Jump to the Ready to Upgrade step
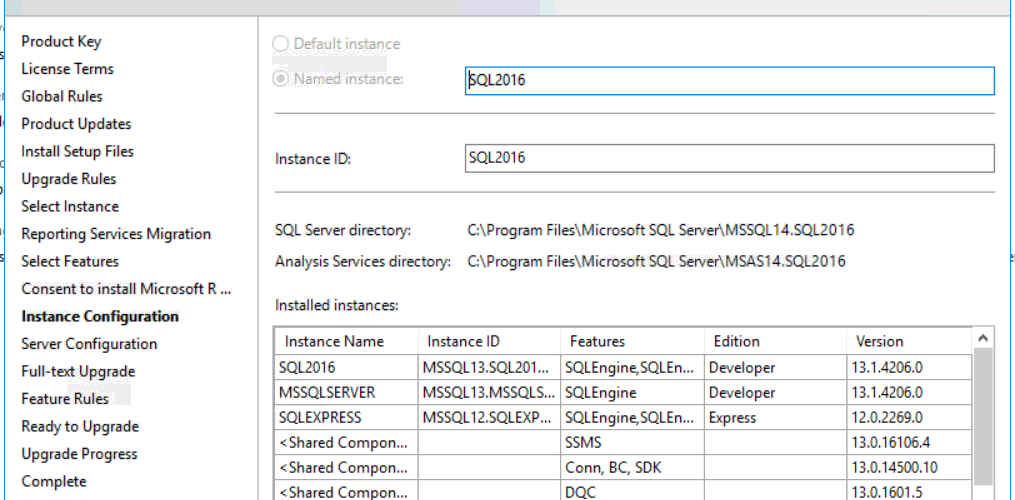Image resolution: width=1015 pixels, height=500 pixels. tap(80, 426)
